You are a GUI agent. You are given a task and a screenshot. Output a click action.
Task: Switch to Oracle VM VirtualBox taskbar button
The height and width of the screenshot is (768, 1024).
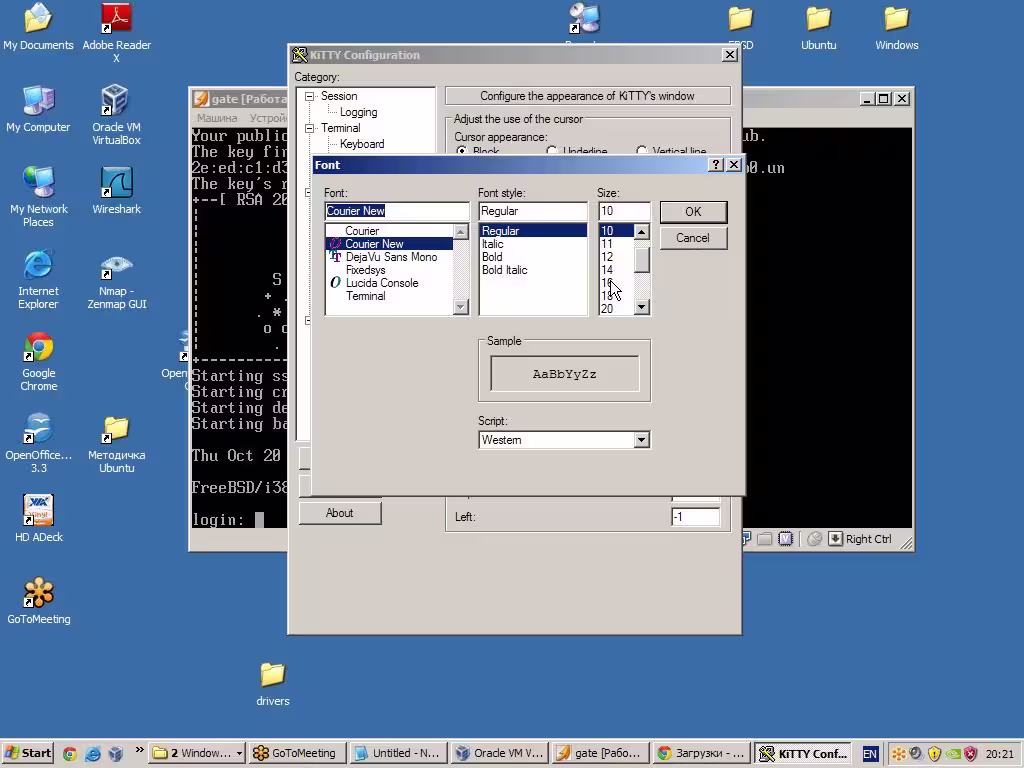tap(500, 754)
